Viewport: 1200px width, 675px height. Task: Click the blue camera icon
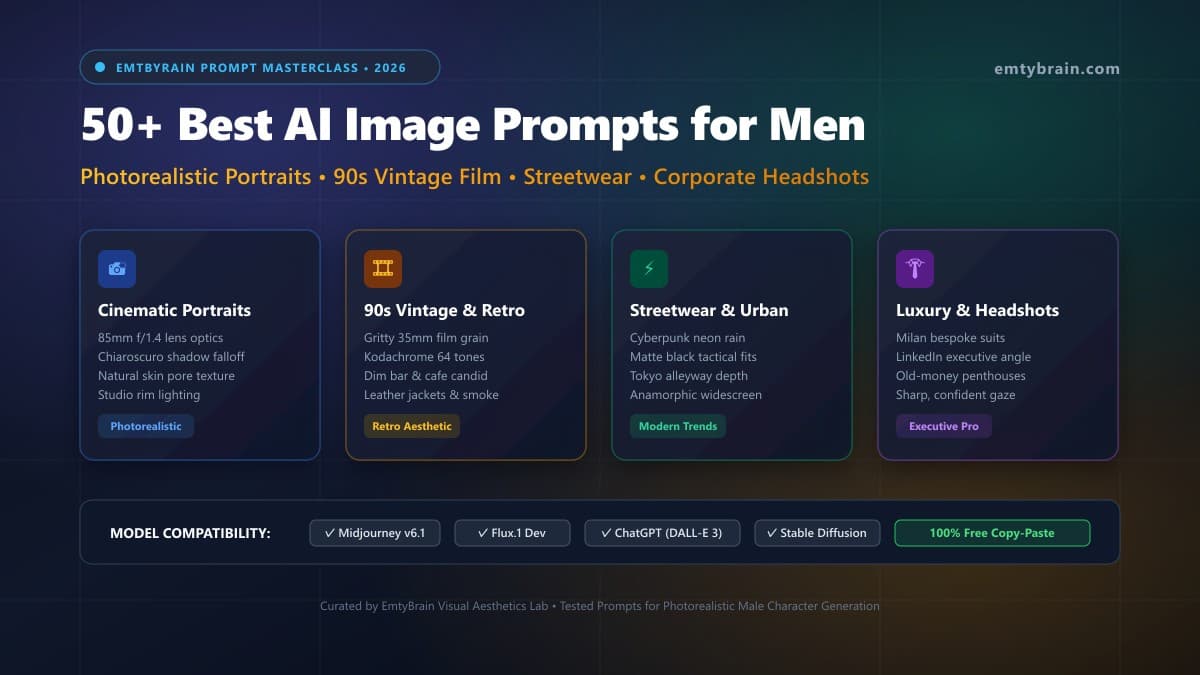(x=117, y=269)
